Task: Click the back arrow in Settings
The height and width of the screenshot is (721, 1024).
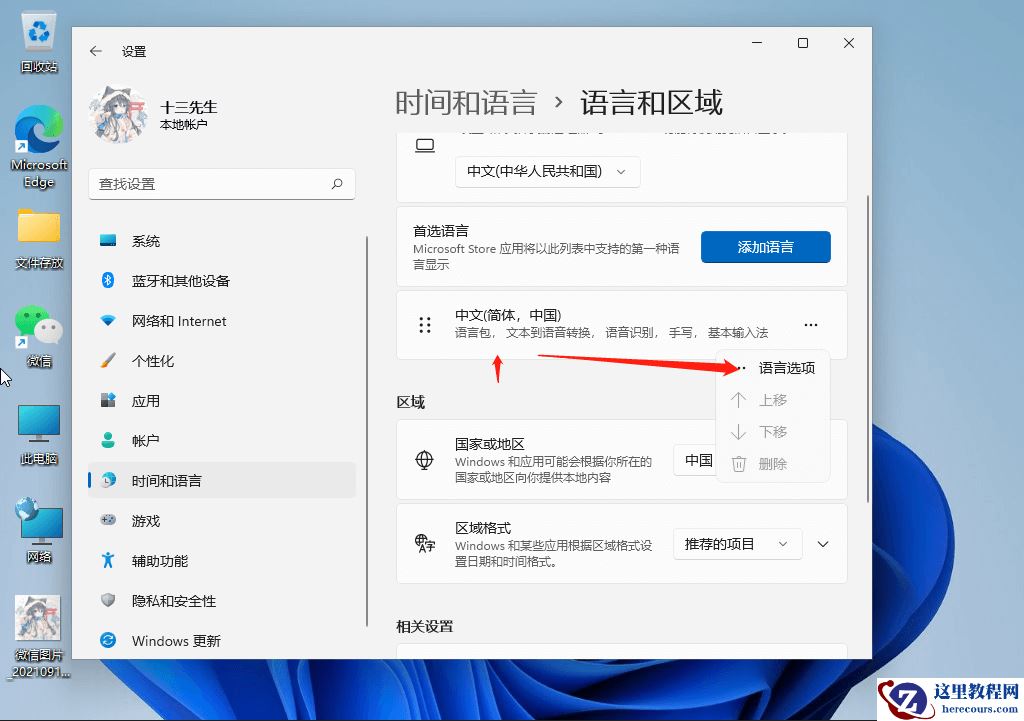Action: click(94, 50)
